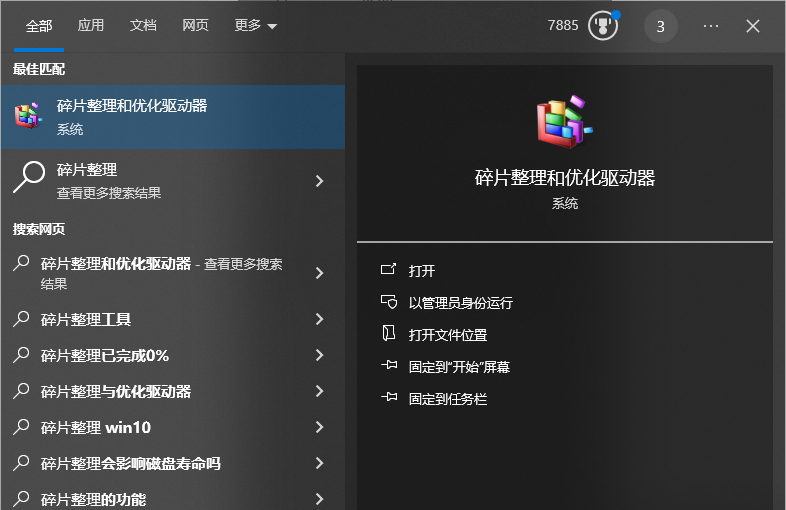786x510 pixels.
Task: Click search icon beside 碎片整理和优化驱动器 web result
Action: (x=21, y=263)
